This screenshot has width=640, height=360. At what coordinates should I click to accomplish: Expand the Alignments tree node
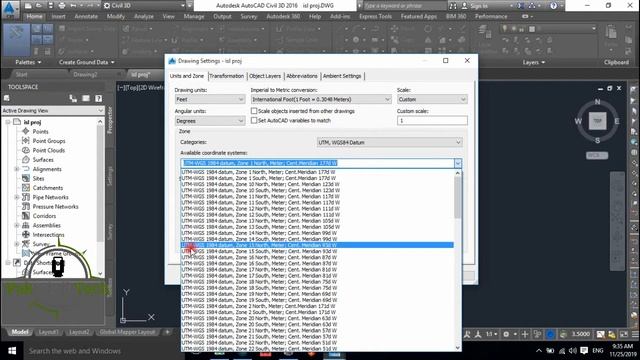click(17, 169)
